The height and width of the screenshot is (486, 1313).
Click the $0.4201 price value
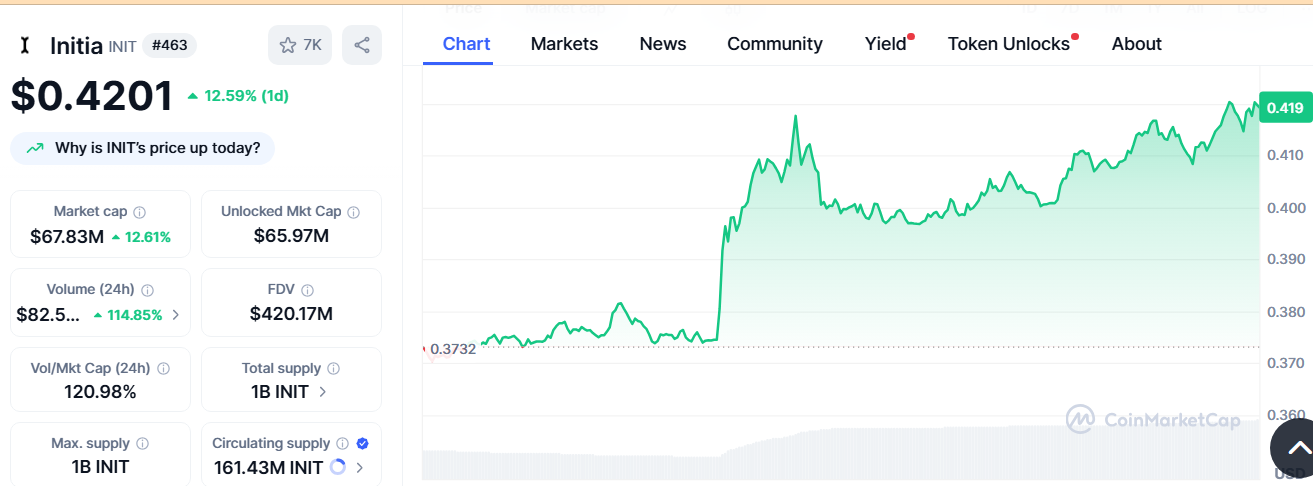92,96
